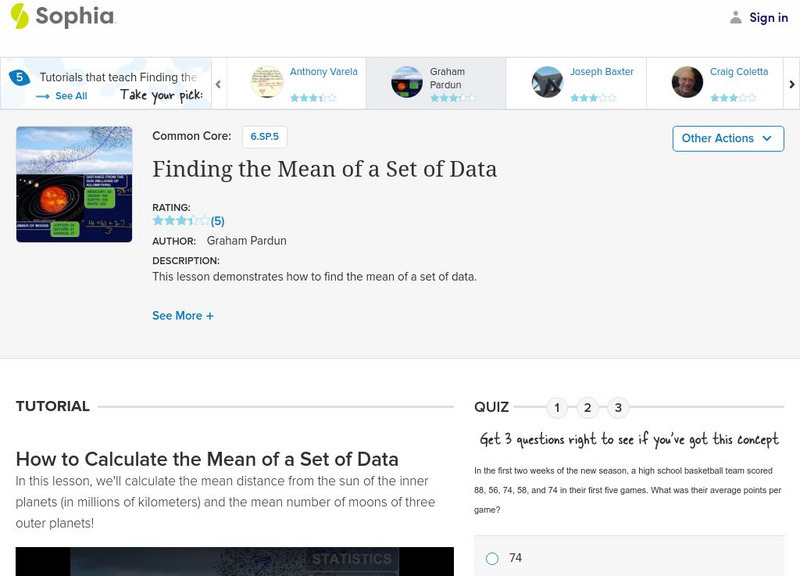This screenshot has width=800, height=576.
Task: Go to quiz question 1
Action: [557, 407]
